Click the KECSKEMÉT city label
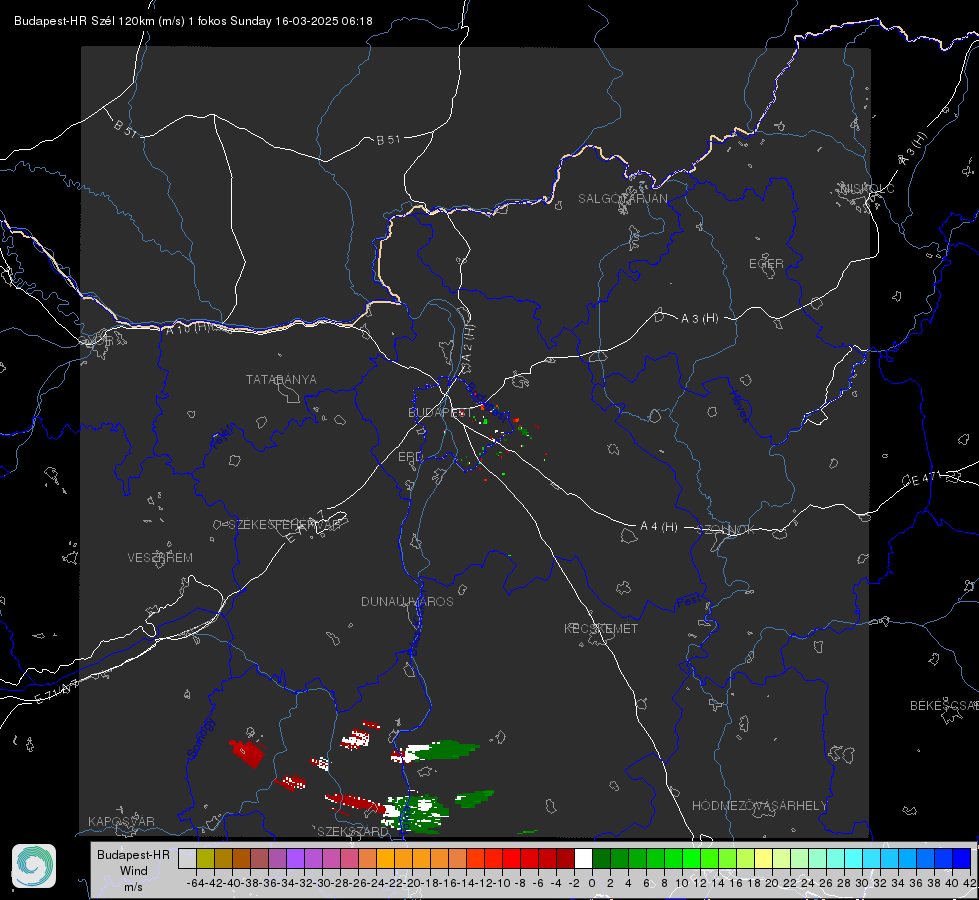This screenshot has height=900, width=979. 601,628
